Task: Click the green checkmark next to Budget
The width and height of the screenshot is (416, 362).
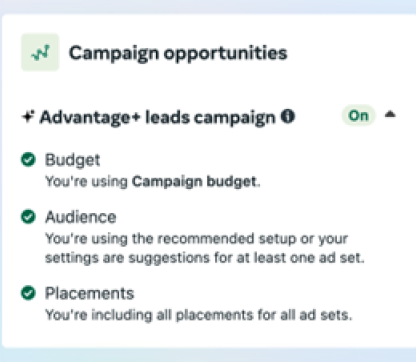Action: tap(28, 159)
